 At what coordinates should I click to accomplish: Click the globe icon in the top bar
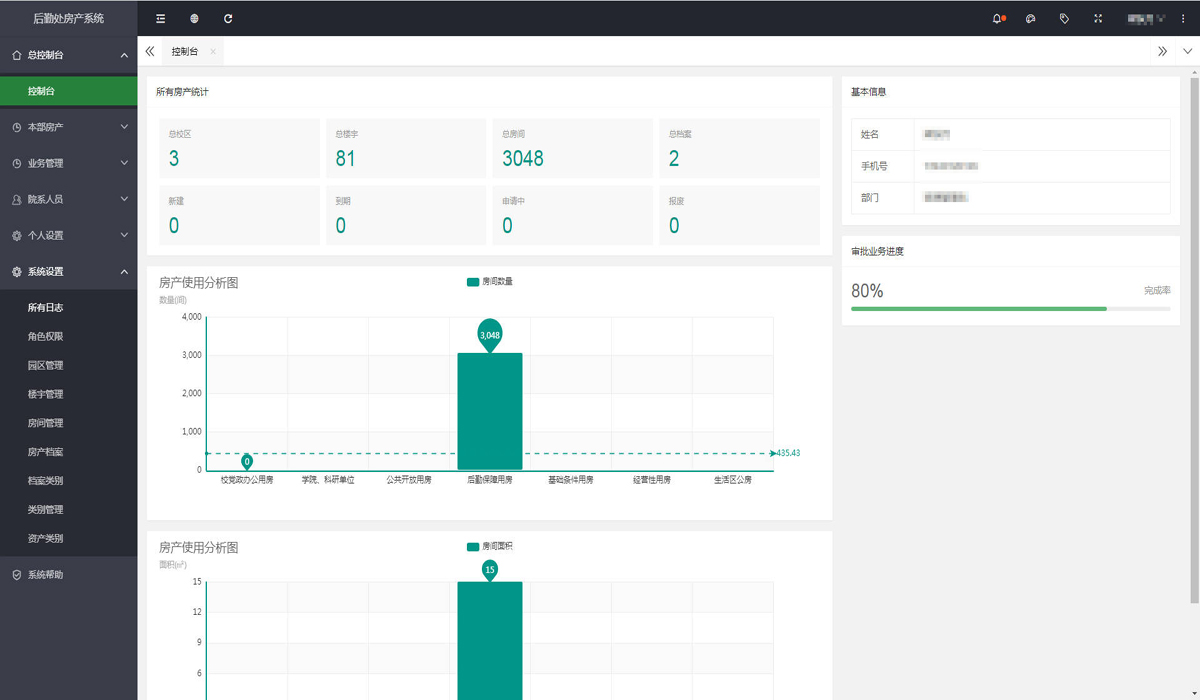pos(194,18)
